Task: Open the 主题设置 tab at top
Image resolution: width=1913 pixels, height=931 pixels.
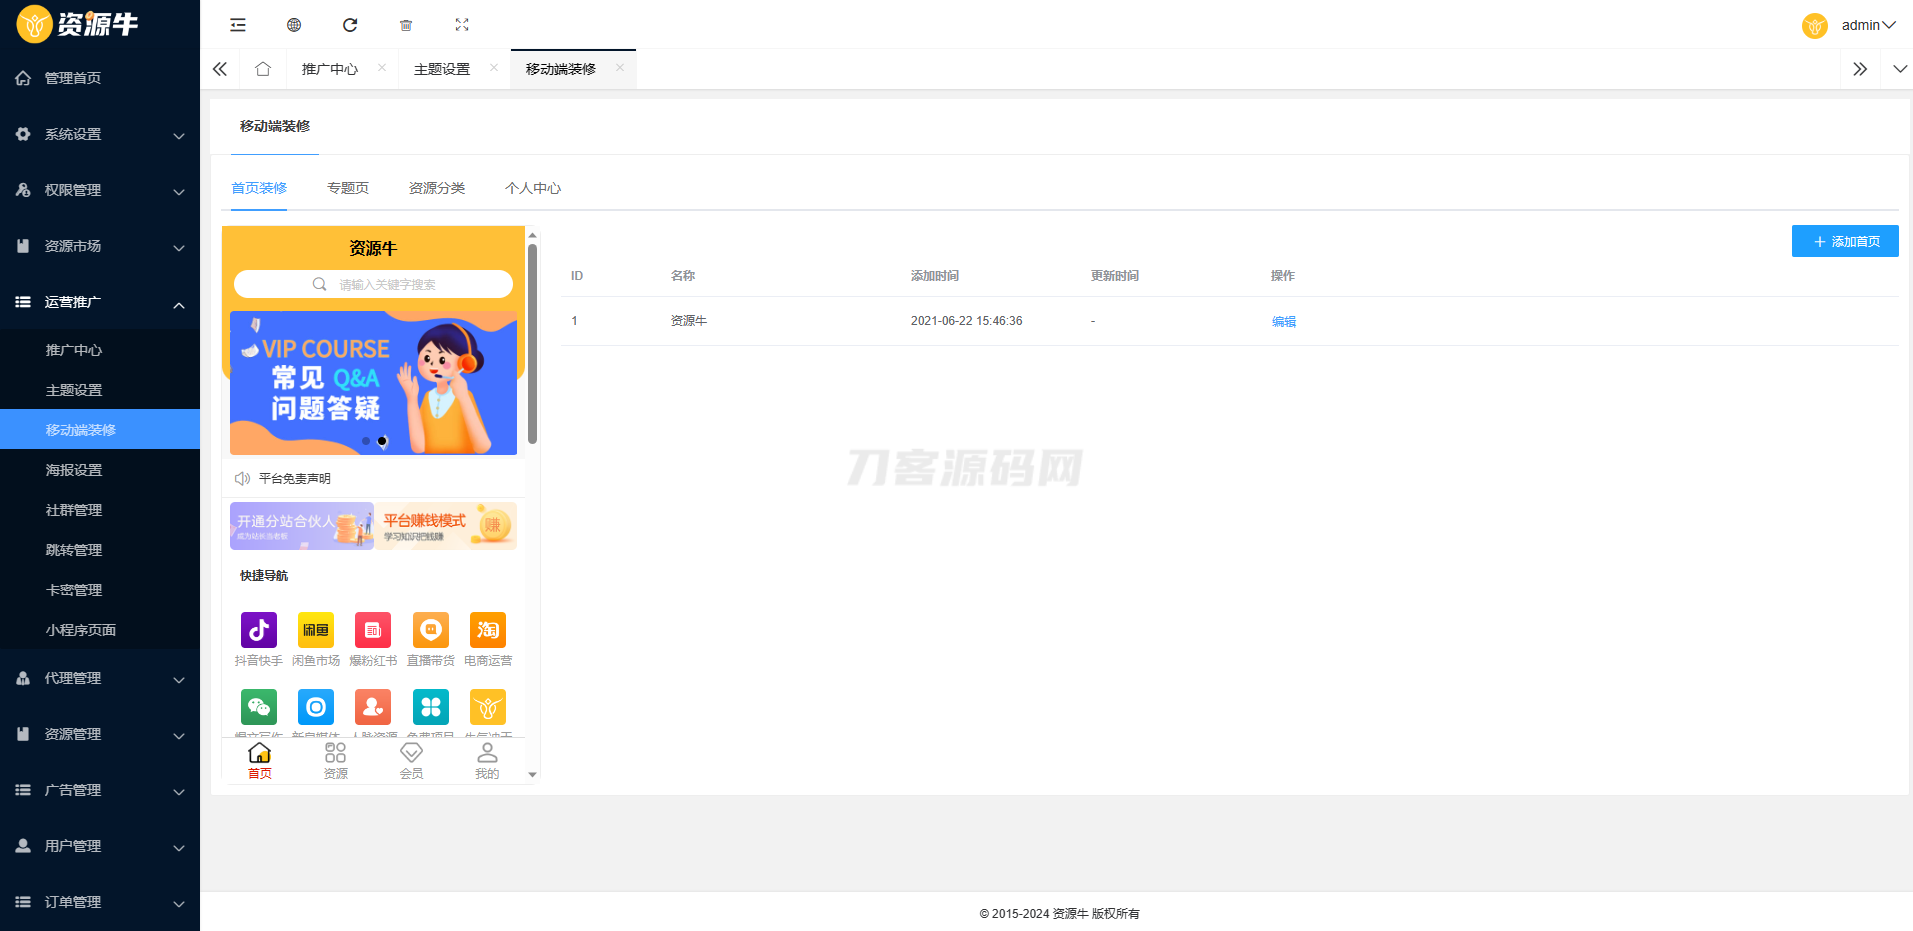Action: click(441, 69)
